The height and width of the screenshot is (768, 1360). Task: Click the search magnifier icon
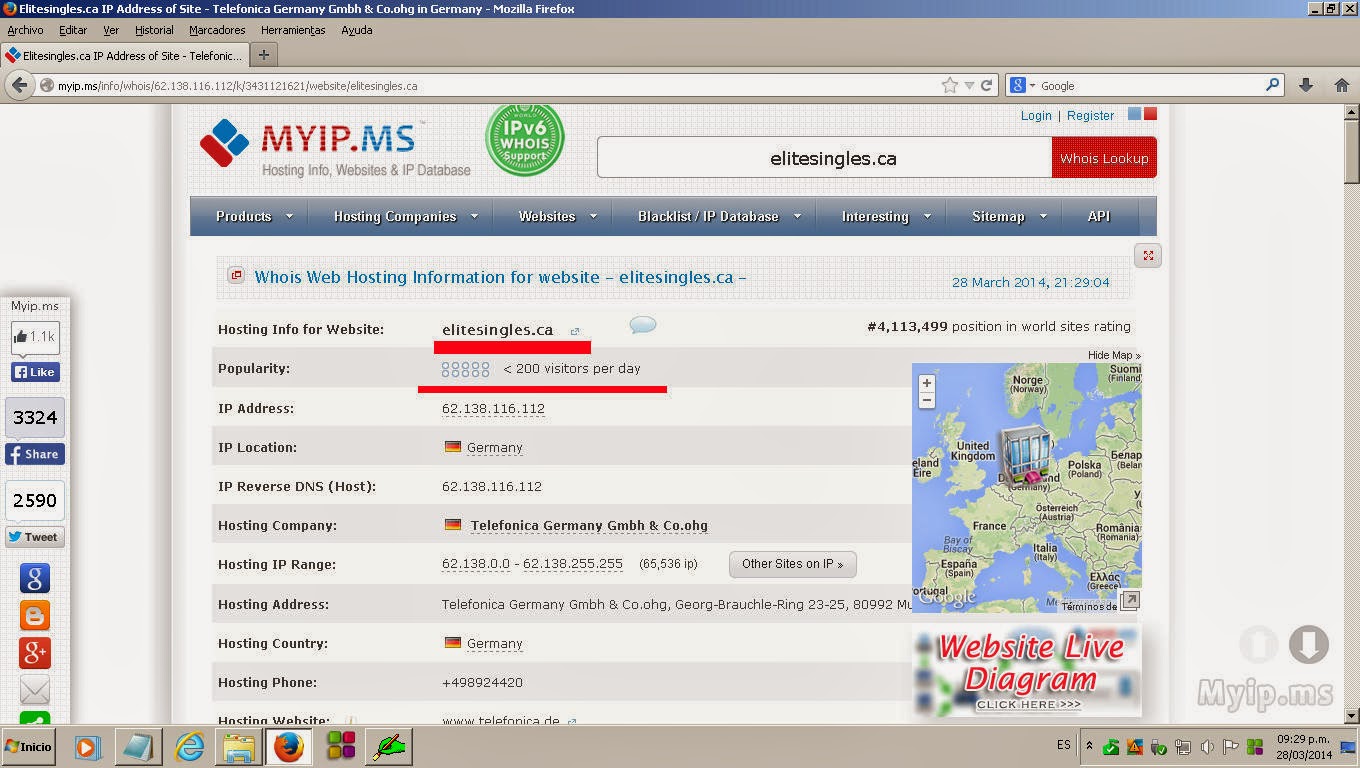tap(1273, 85)
